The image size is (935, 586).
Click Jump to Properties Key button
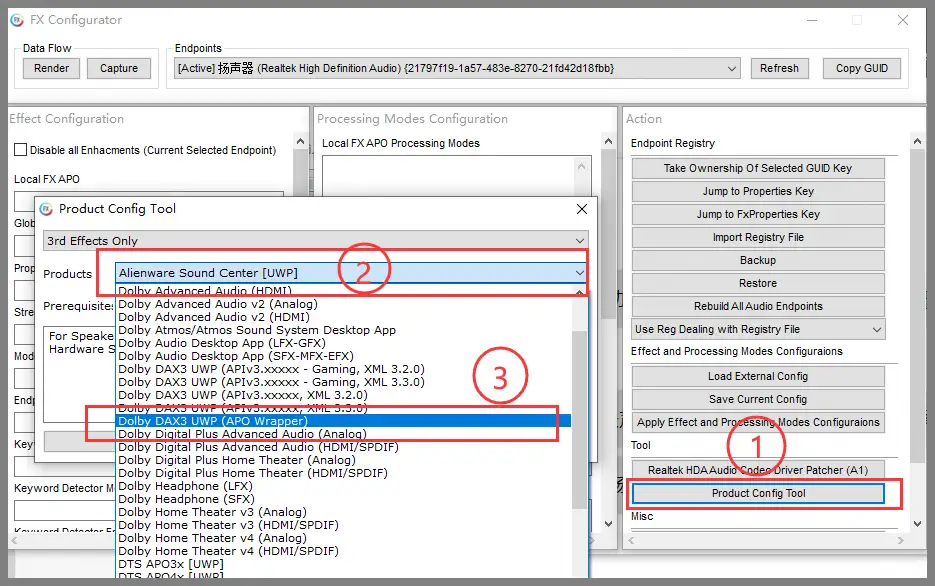[758, 191]
